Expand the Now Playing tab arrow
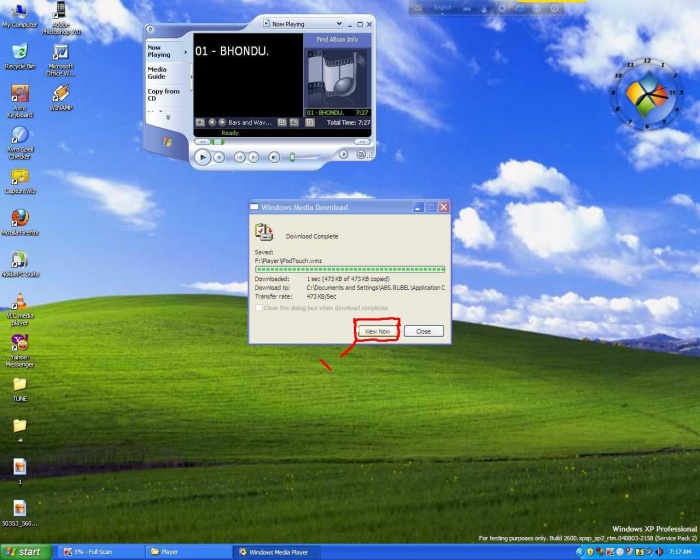700x560 pixels. (x=186, y=52)
